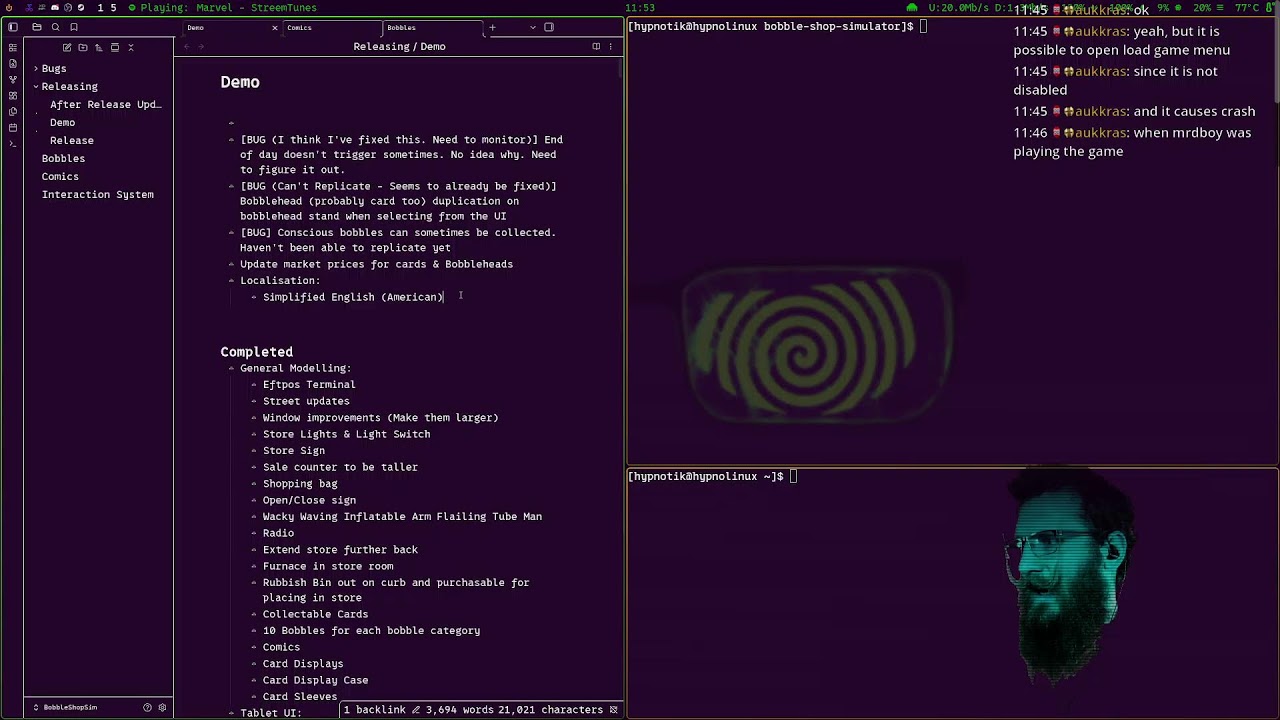
Task: Focus the bobble-shop-simulator terminal prompt
Action: click(x=777, y=26)
